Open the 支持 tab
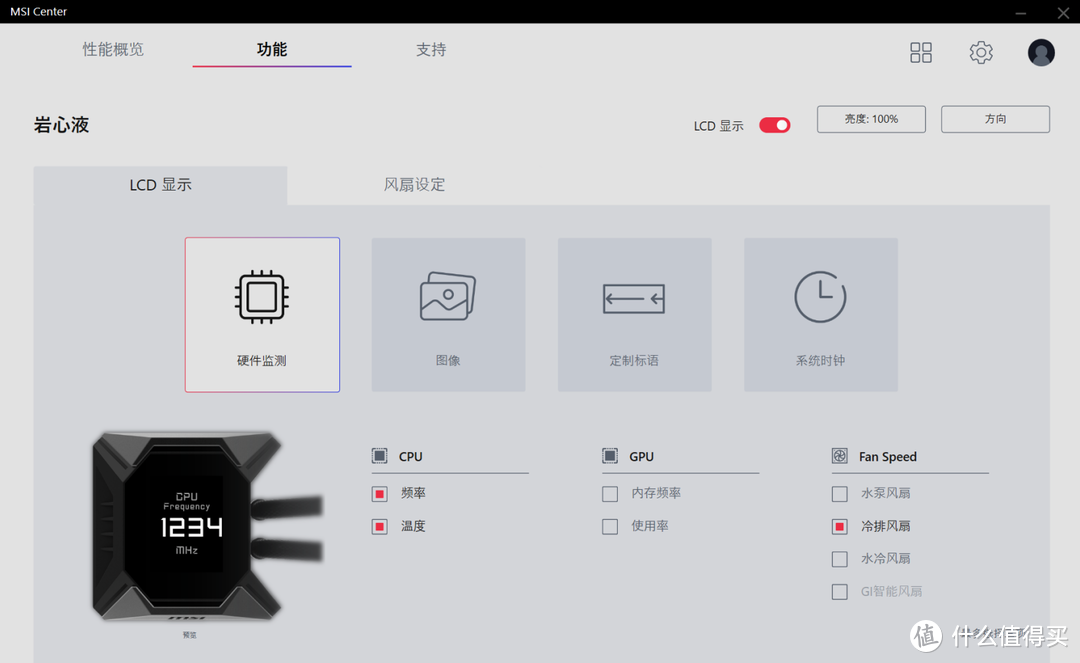This screenshot has width=1080, height=663. pos(431,49)
